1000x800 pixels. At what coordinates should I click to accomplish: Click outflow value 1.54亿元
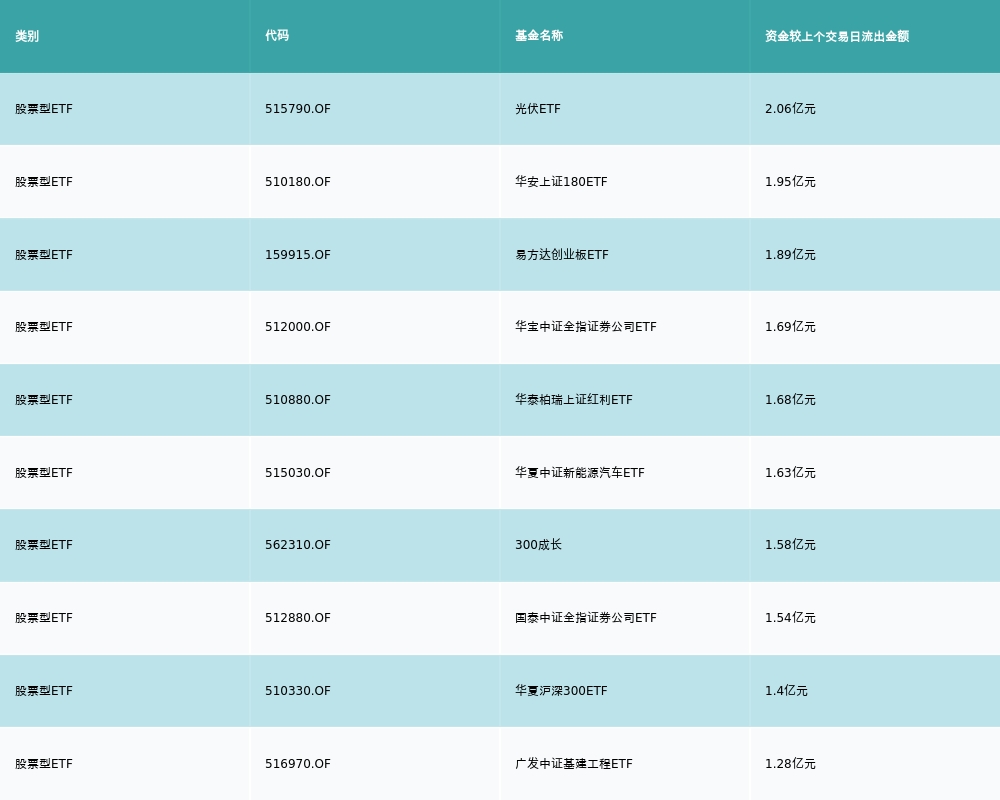click(x=790, y=618)
